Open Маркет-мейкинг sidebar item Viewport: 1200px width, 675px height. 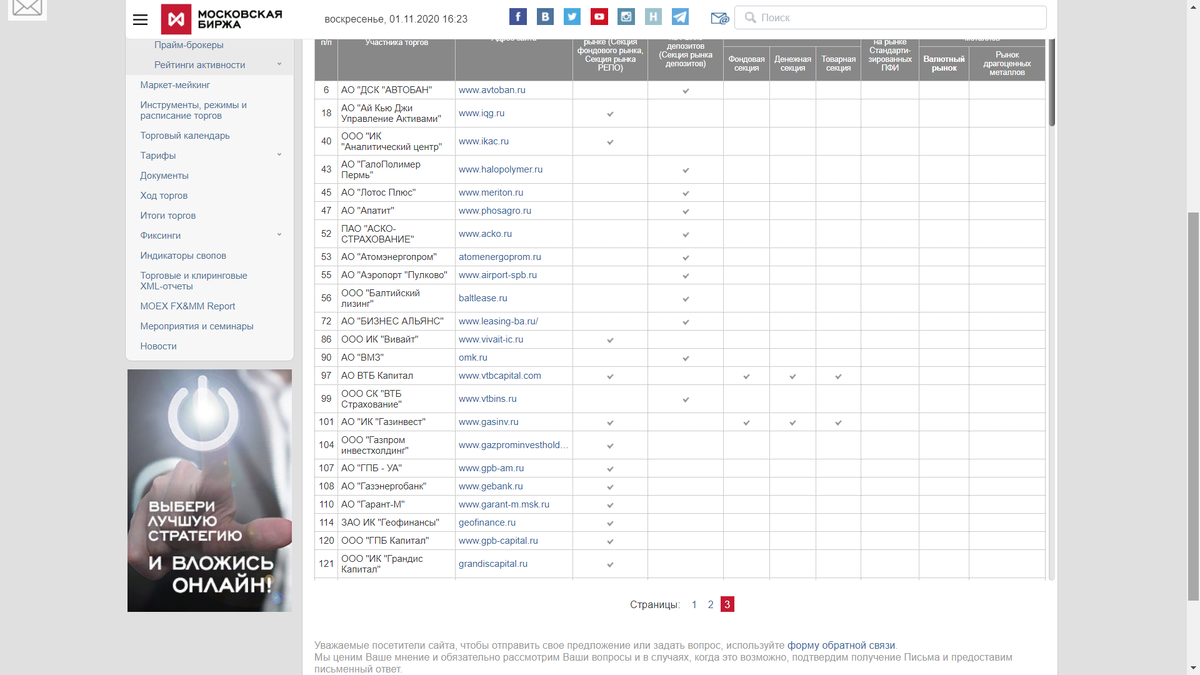click(175, 85)
